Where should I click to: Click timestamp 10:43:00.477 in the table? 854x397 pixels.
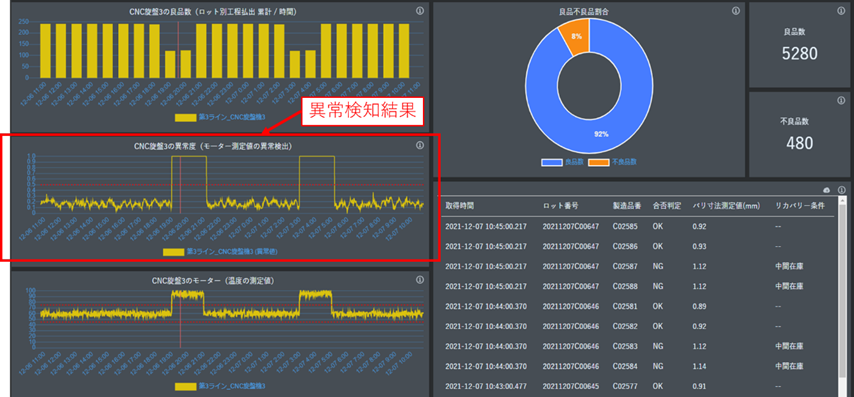click(486, 386)
